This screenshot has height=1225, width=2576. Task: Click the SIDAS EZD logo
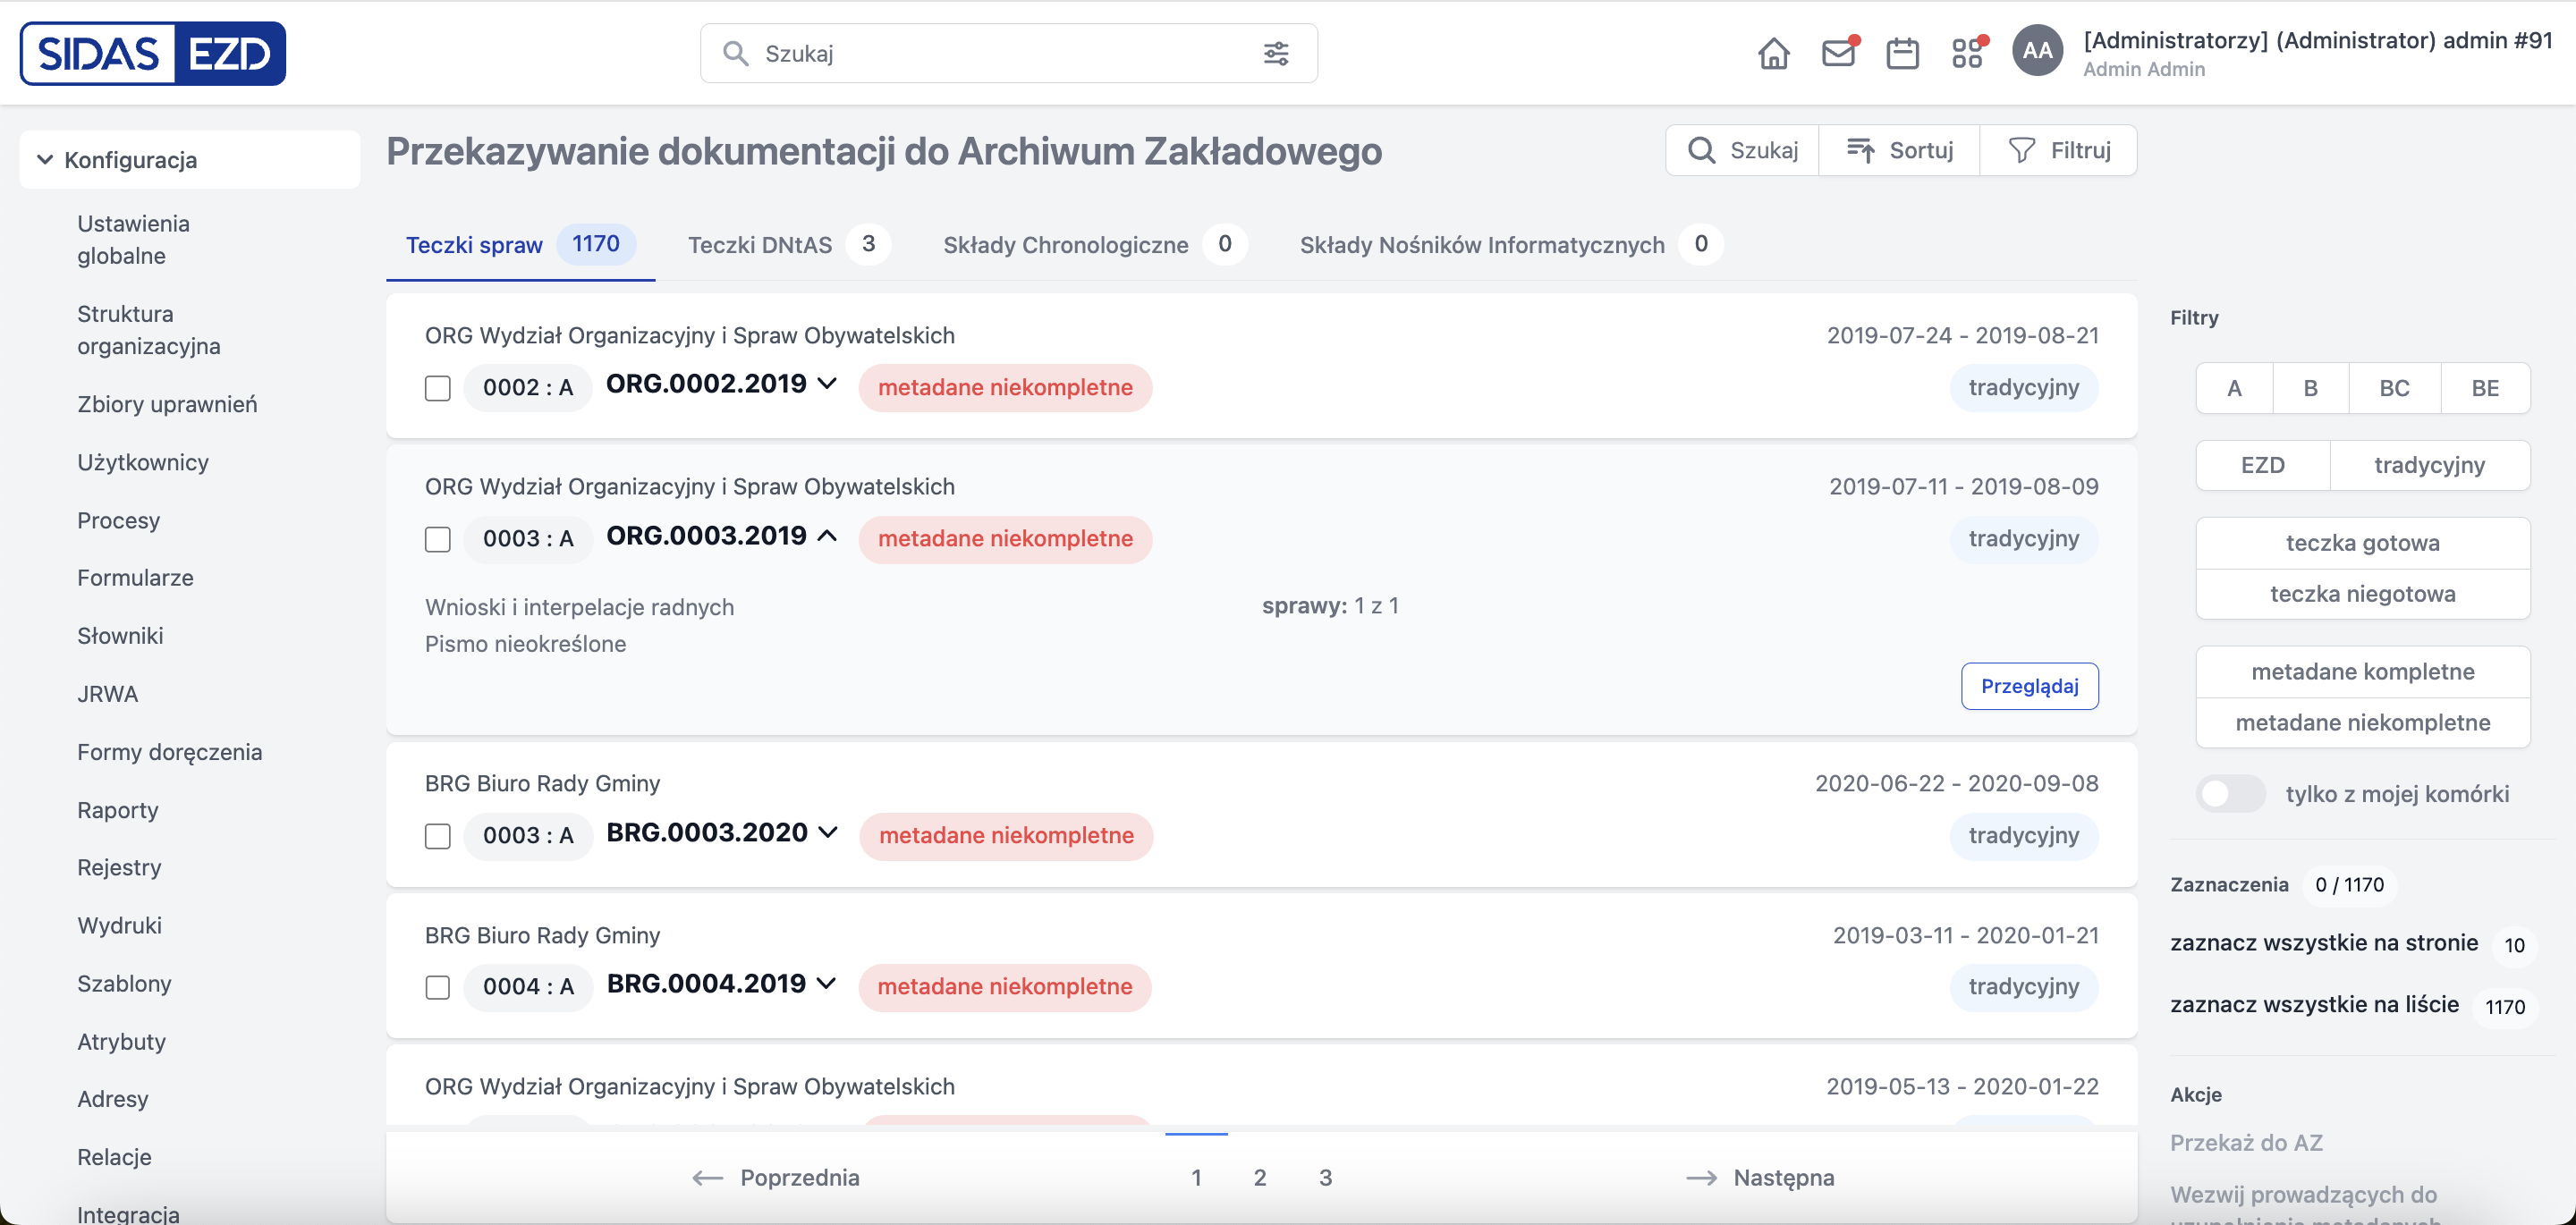pos(153,53)
